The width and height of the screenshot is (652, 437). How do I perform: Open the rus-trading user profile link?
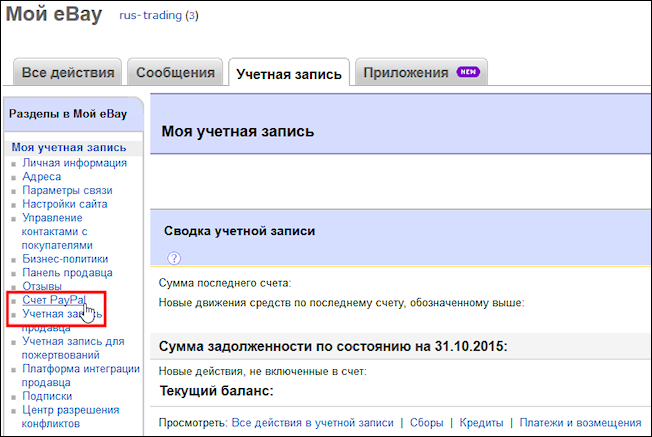[151, 15]
